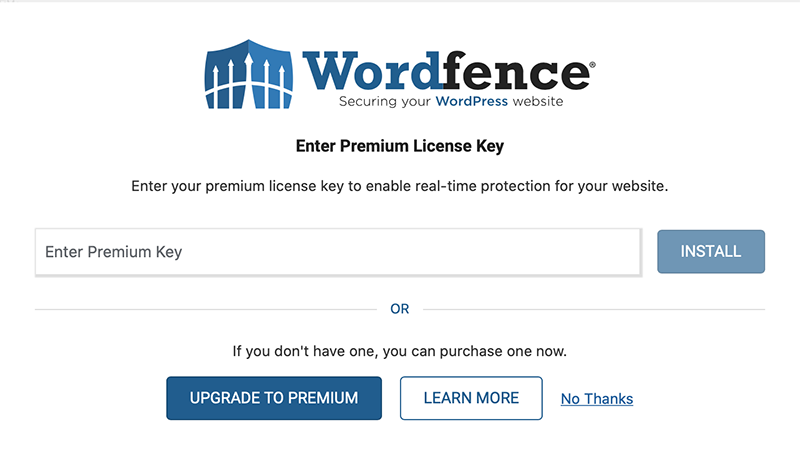Focus the Enter Premium Key input field
The height and width of the screenshot is (455, 800).
pos(338,252)
